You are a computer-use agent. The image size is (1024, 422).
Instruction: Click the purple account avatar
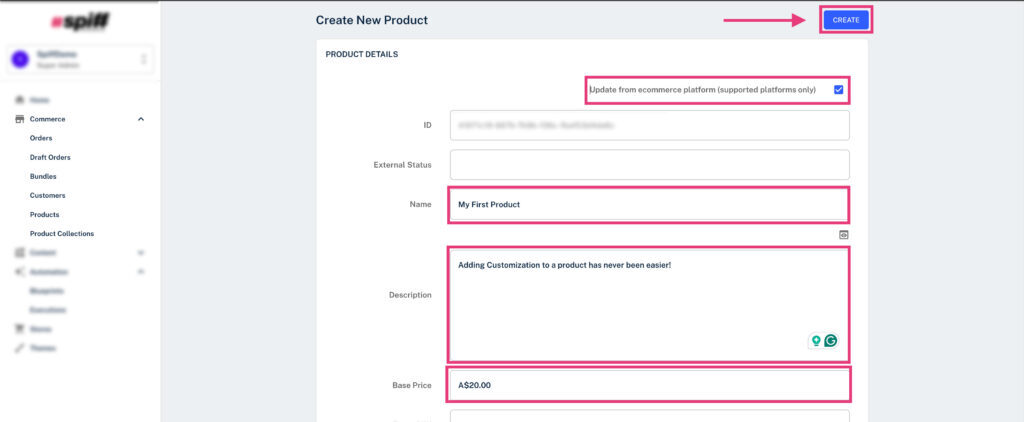[20, 59]
